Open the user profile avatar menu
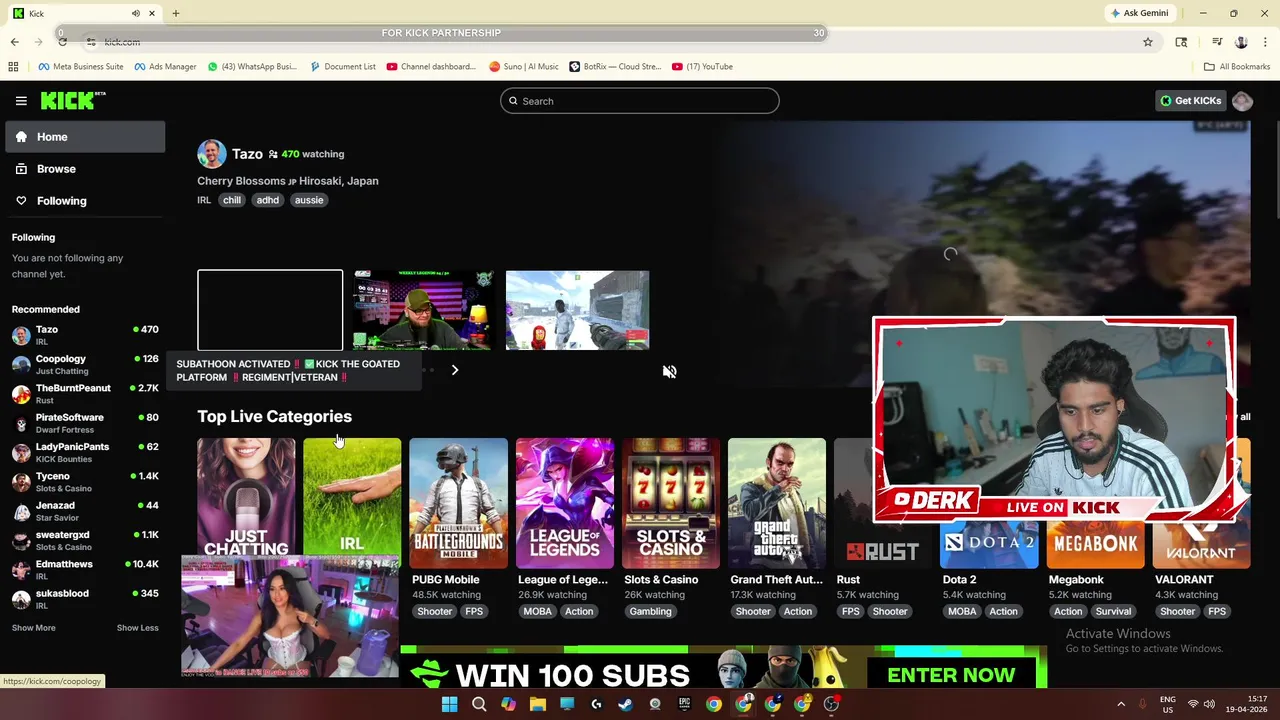This screenshot has height=720, width=1280. pos(1242,101)
